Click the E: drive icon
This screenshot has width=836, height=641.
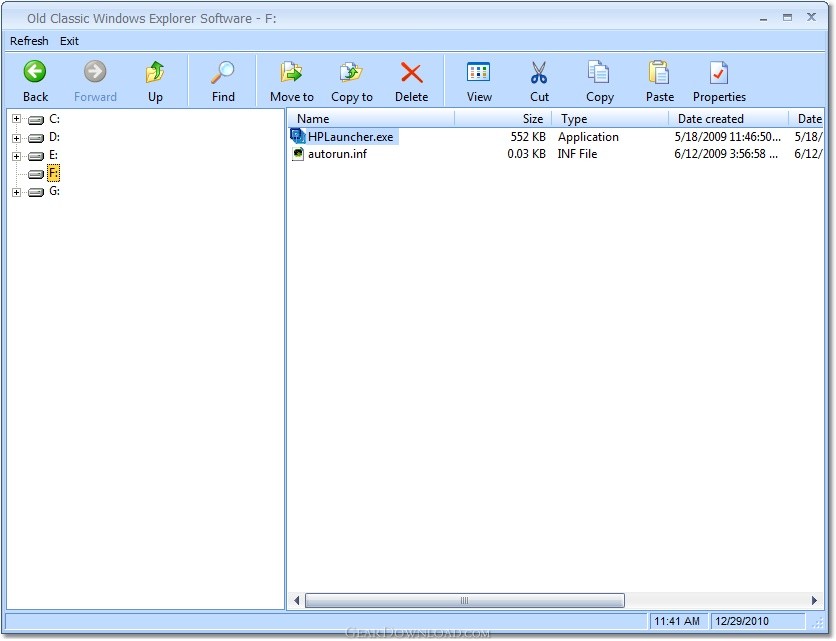pos(36,156)
